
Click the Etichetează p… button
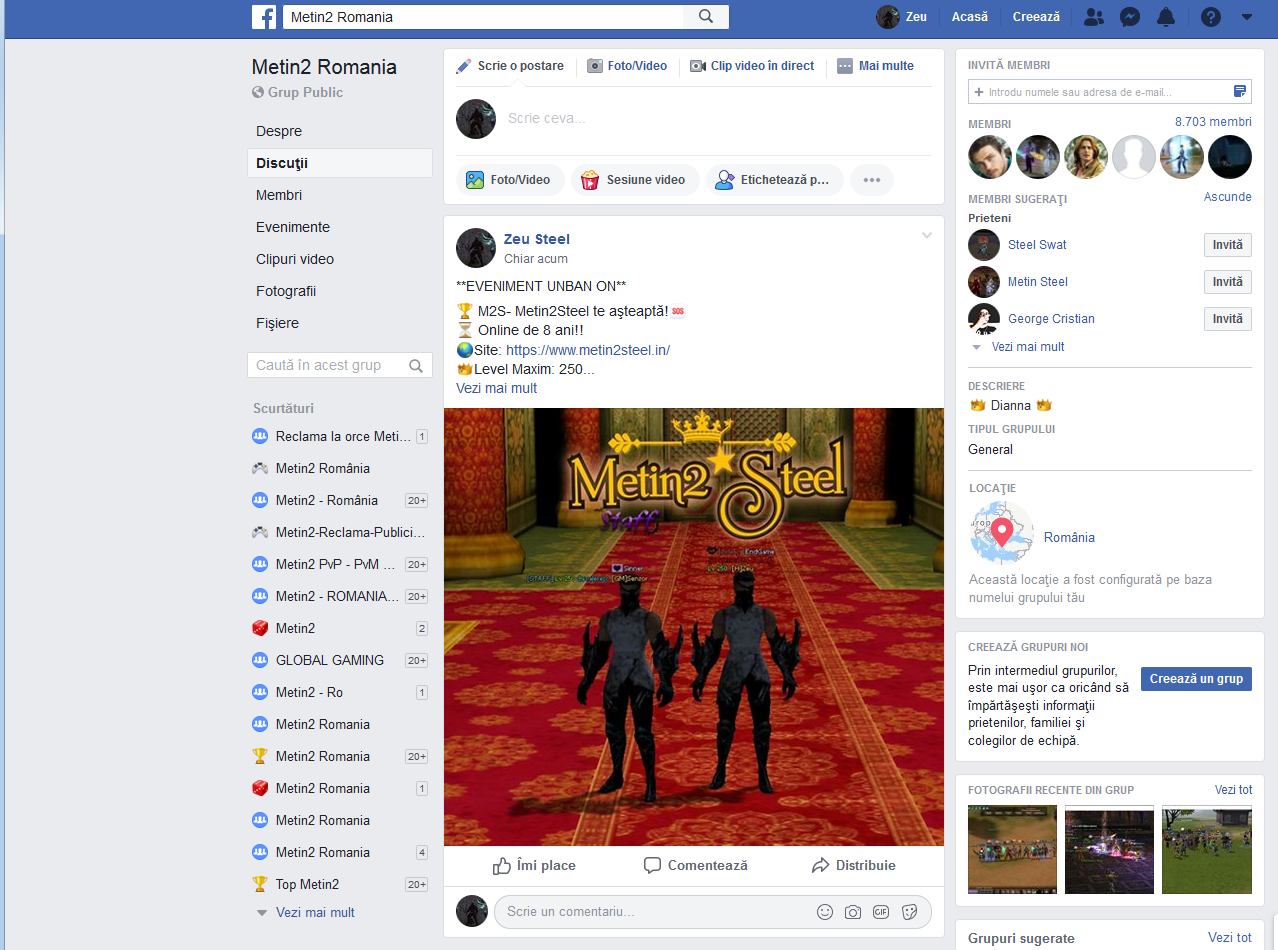coord(774,180)
